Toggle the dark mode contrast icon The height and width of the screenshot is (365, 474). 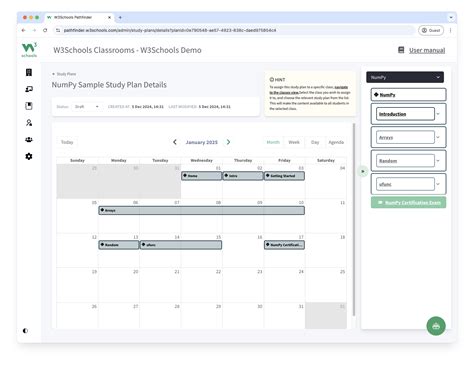[25, 331]
